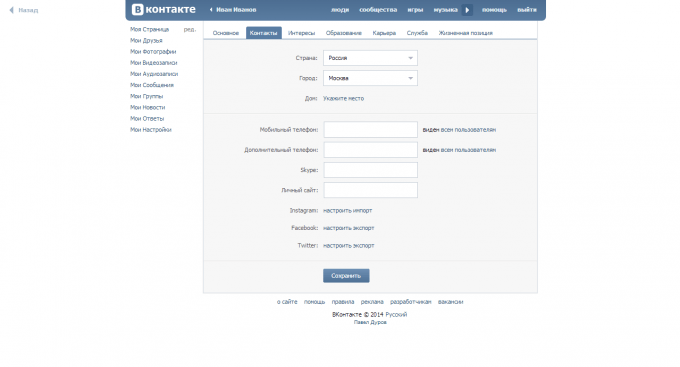680x367 pixels.
Task: Open музыка in the top menu
Action: pos(445,10)
